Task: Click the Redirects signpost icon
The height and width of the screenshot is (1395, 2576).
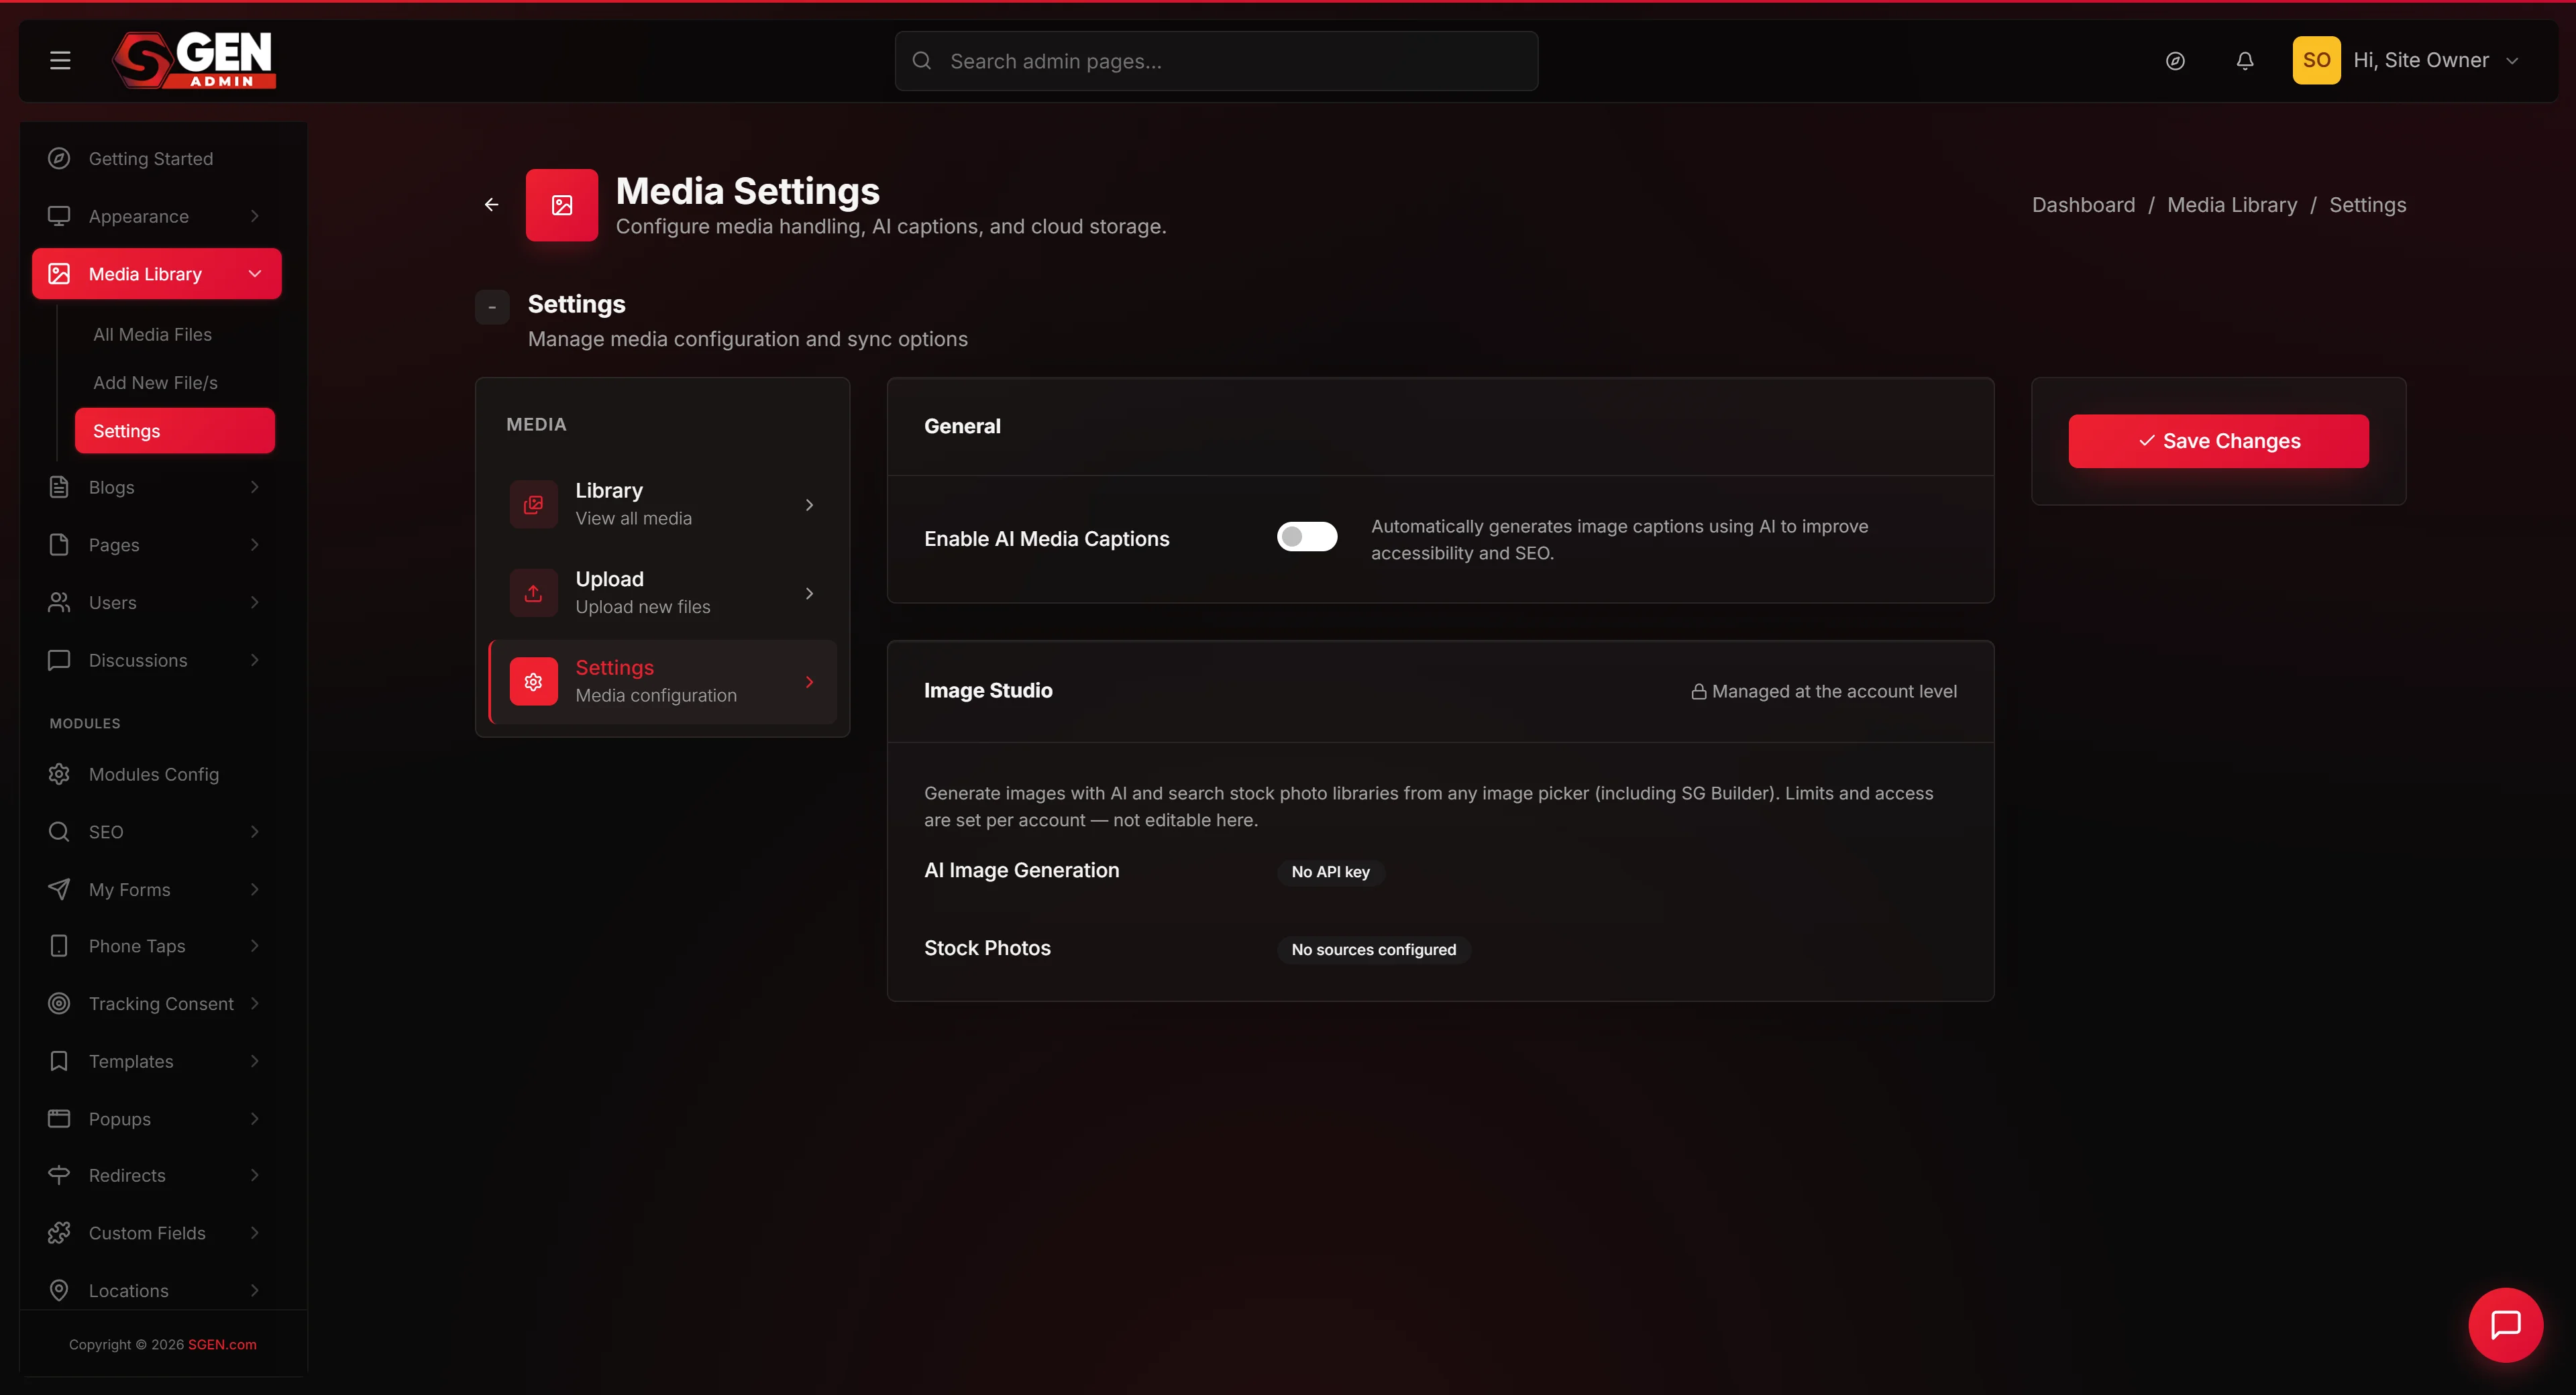Action: coord(59,1175)
